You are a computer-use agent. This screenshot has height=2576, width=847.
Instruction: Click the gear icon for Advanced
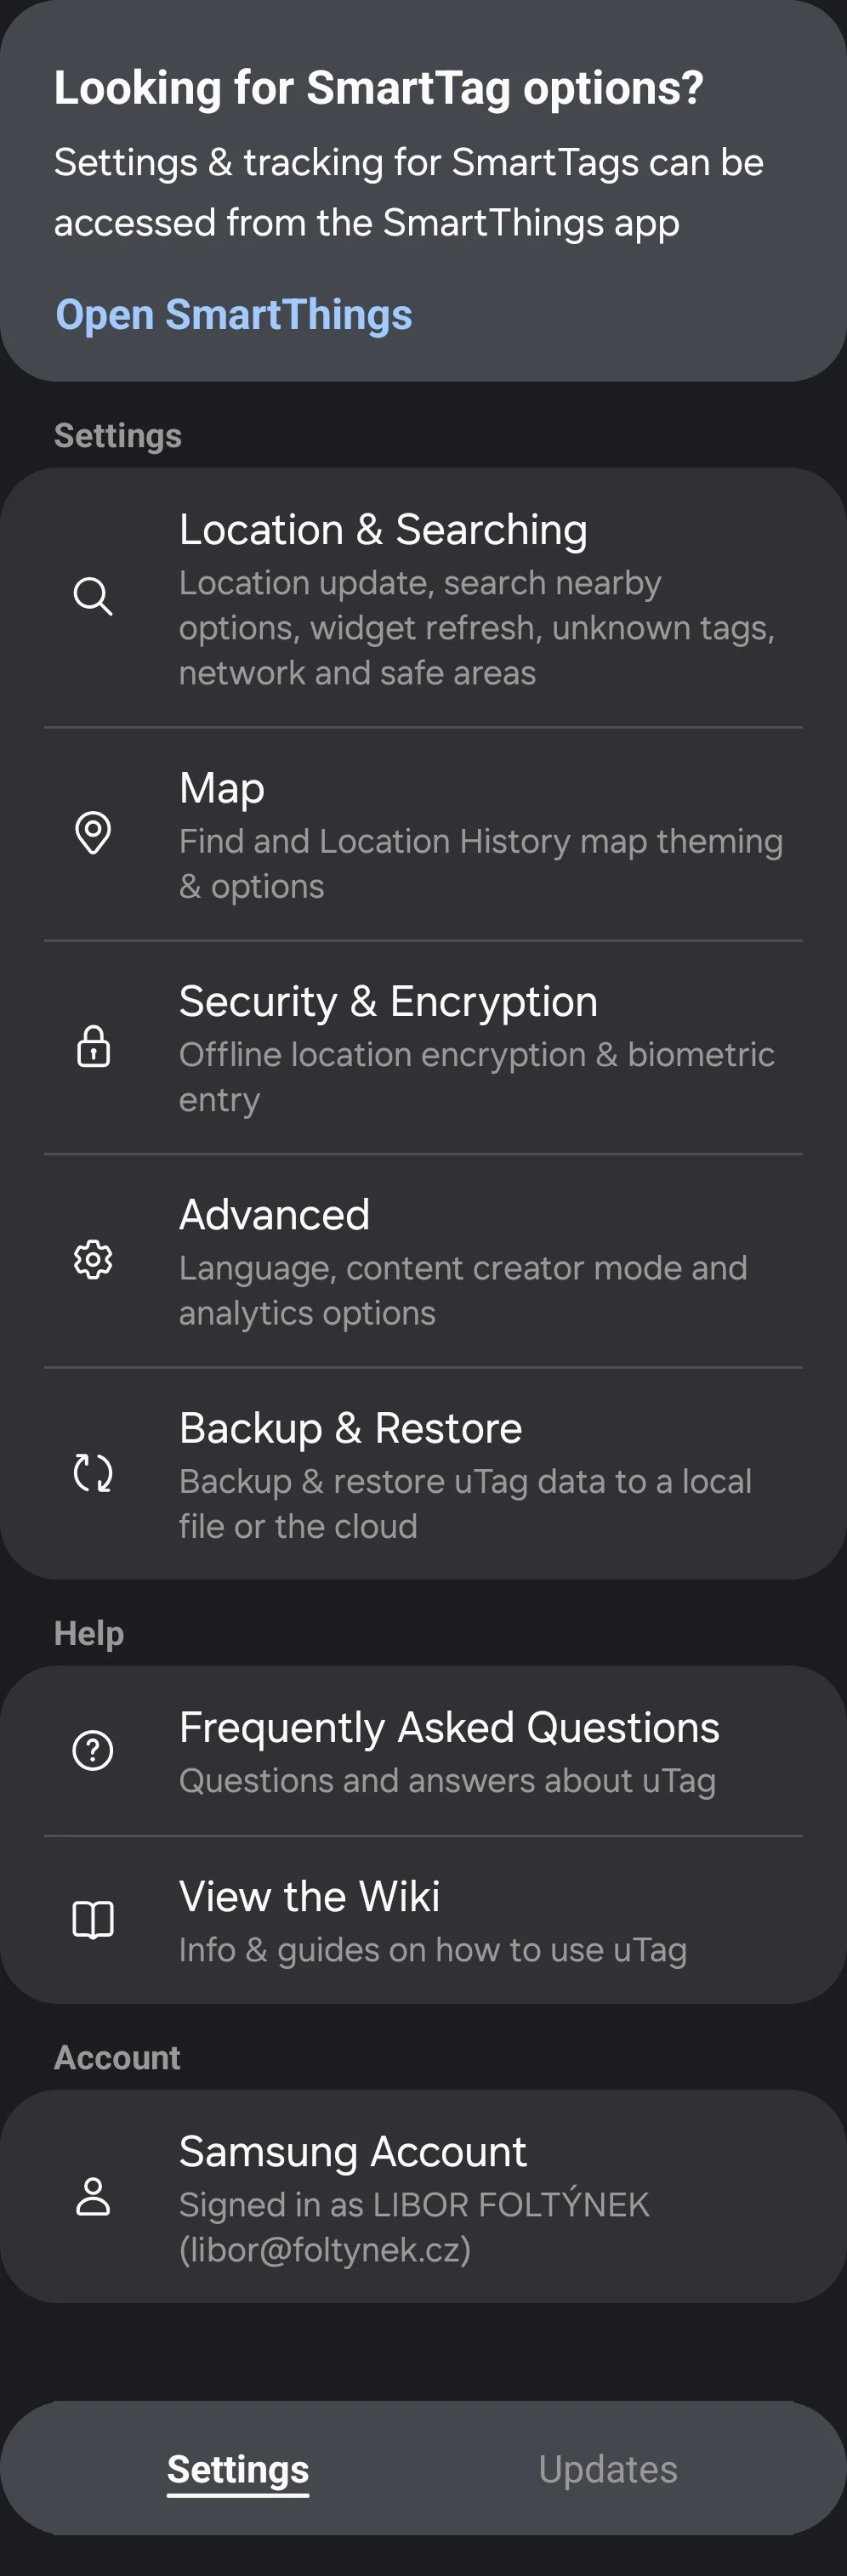click(93, 1260)
